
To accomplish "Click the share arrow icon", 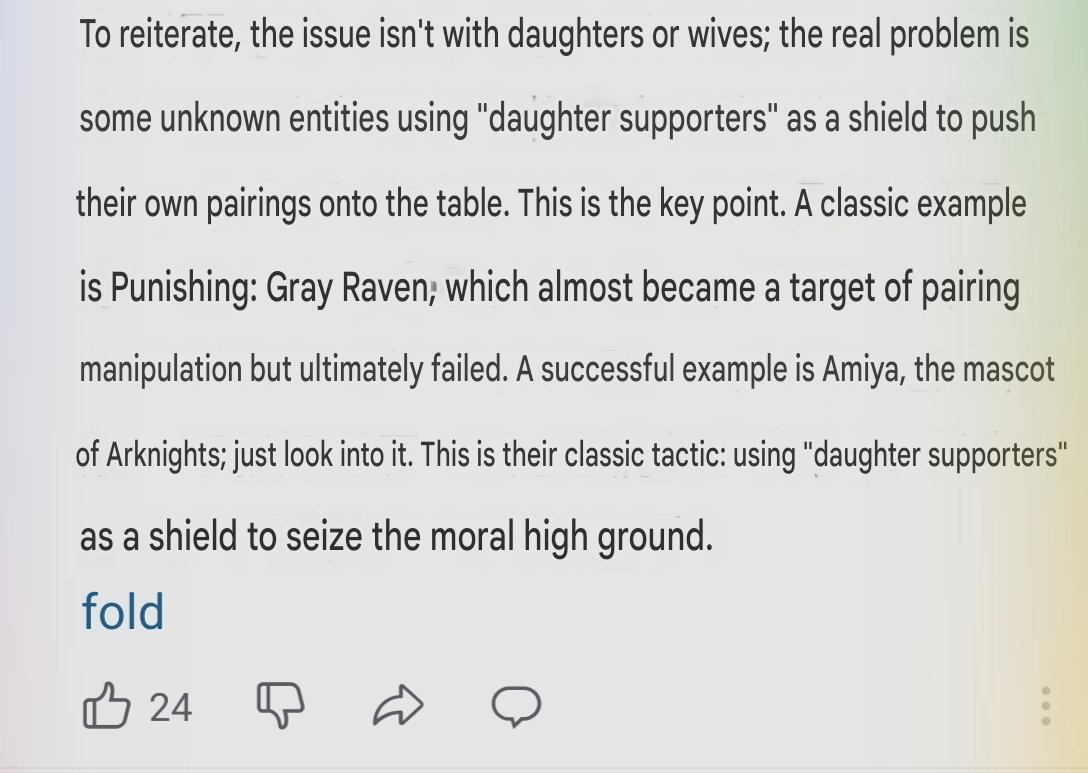I will point(398,708).
